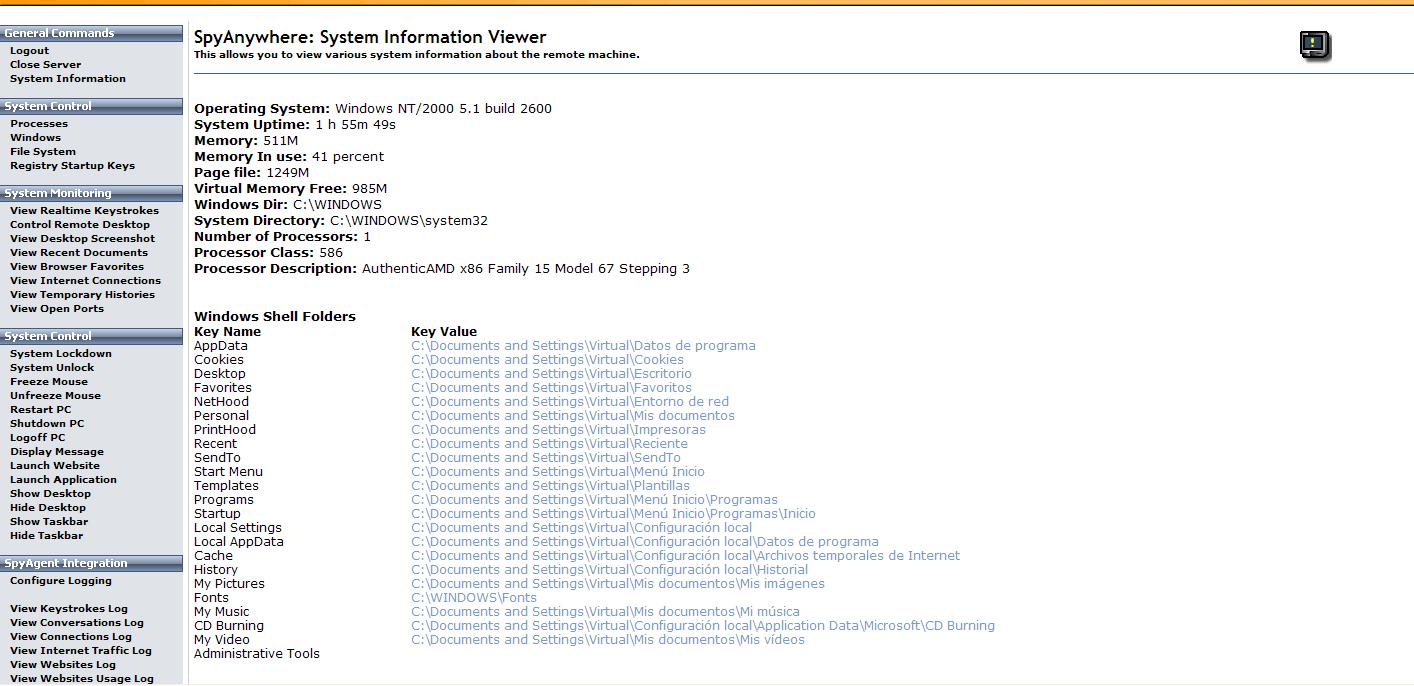This screenshot has height=686, width=1414.
Task: Select the Processor Description value text
Action: [x=526, y=269]
